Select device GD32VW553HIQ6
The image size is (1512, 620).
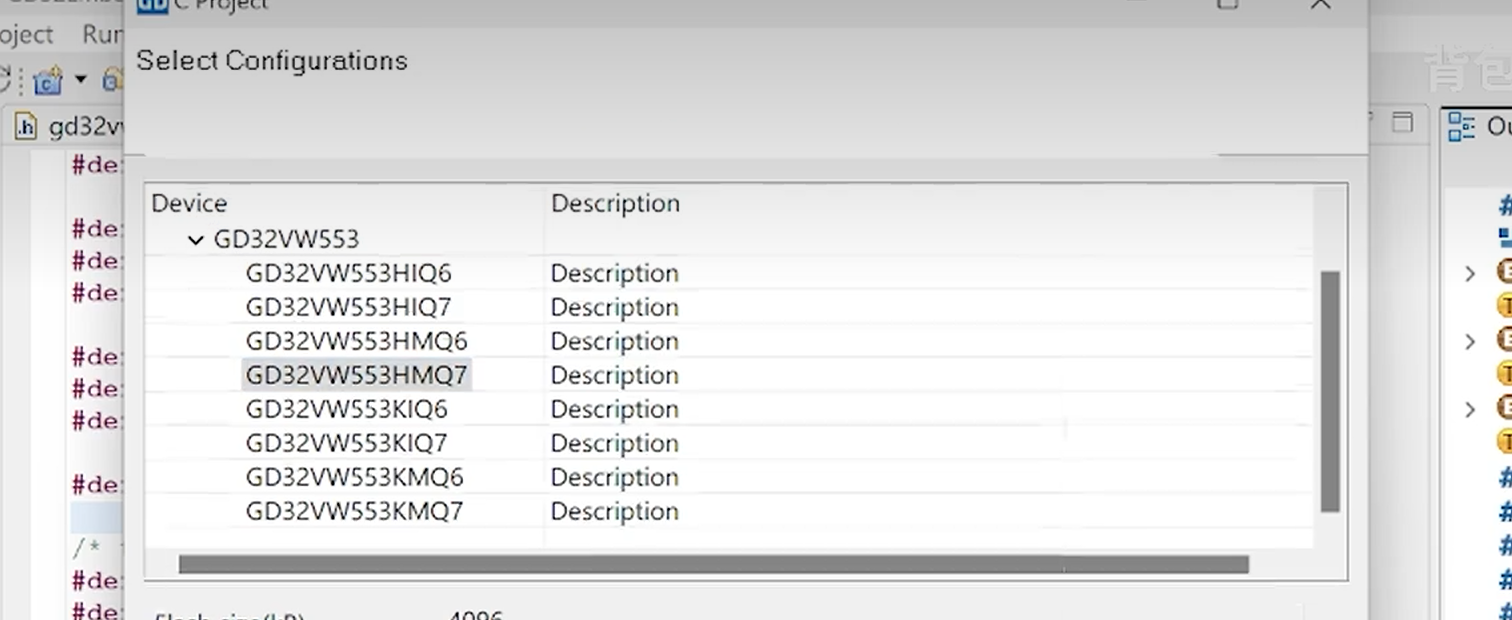point(348,274)
